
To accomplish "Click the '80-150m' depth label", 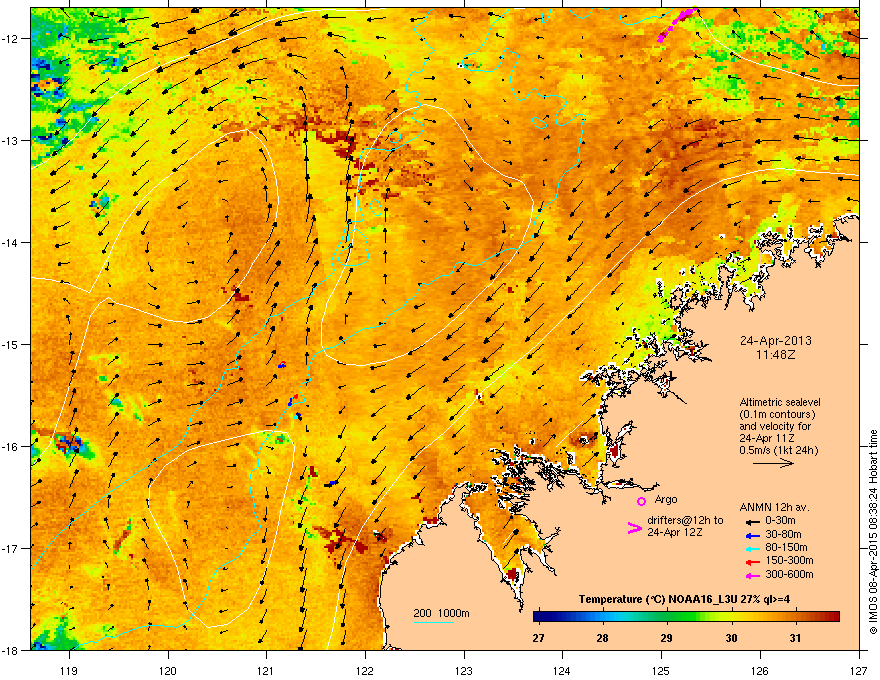I will tap(786, 548).
